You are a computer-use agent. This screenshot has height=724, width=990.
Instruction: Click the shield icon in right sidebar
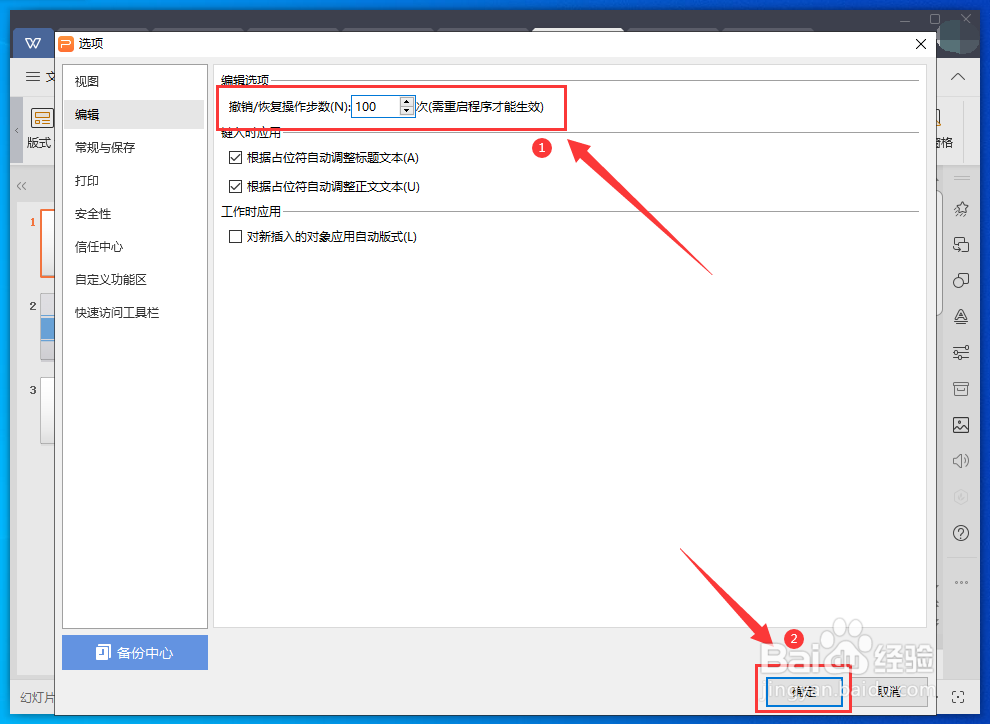[961, 497]
